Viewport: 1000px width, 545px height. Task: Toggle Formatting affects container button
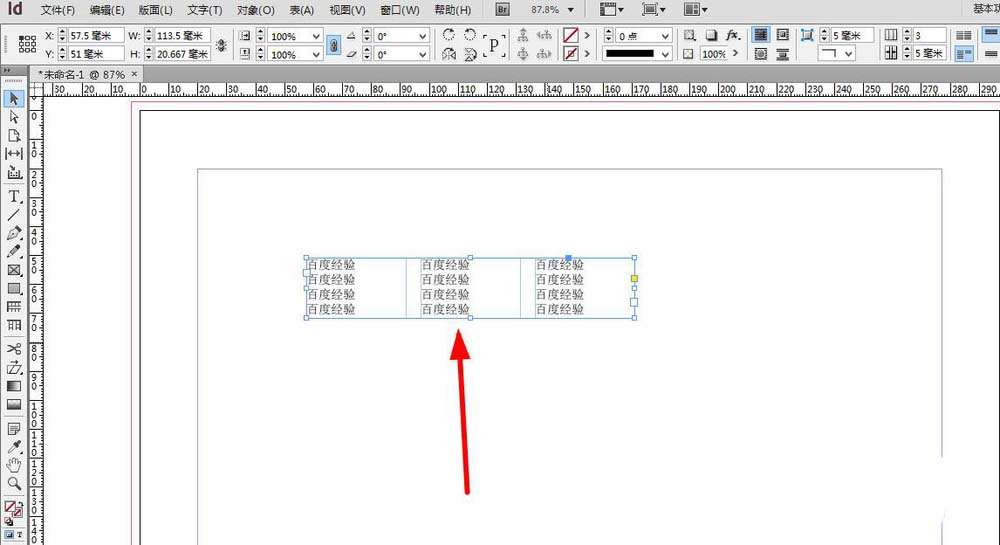[10, 535]
